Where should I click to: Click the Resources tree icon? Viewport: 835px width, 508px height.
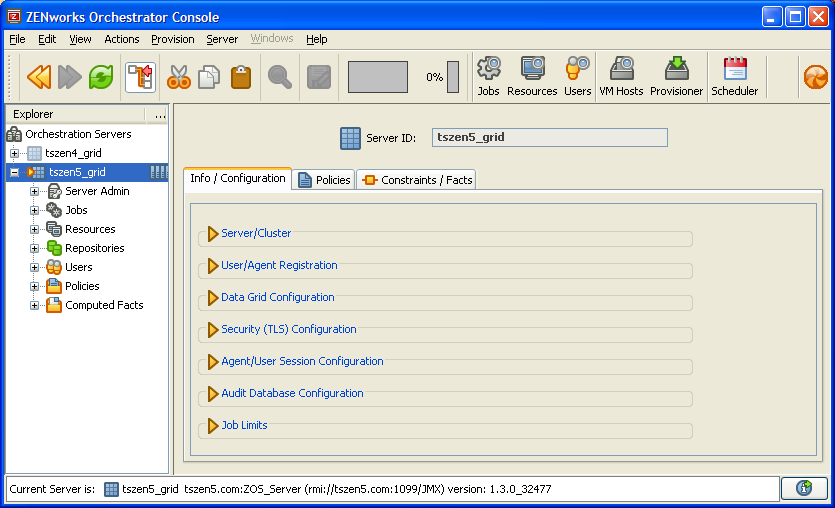point(54,229)
